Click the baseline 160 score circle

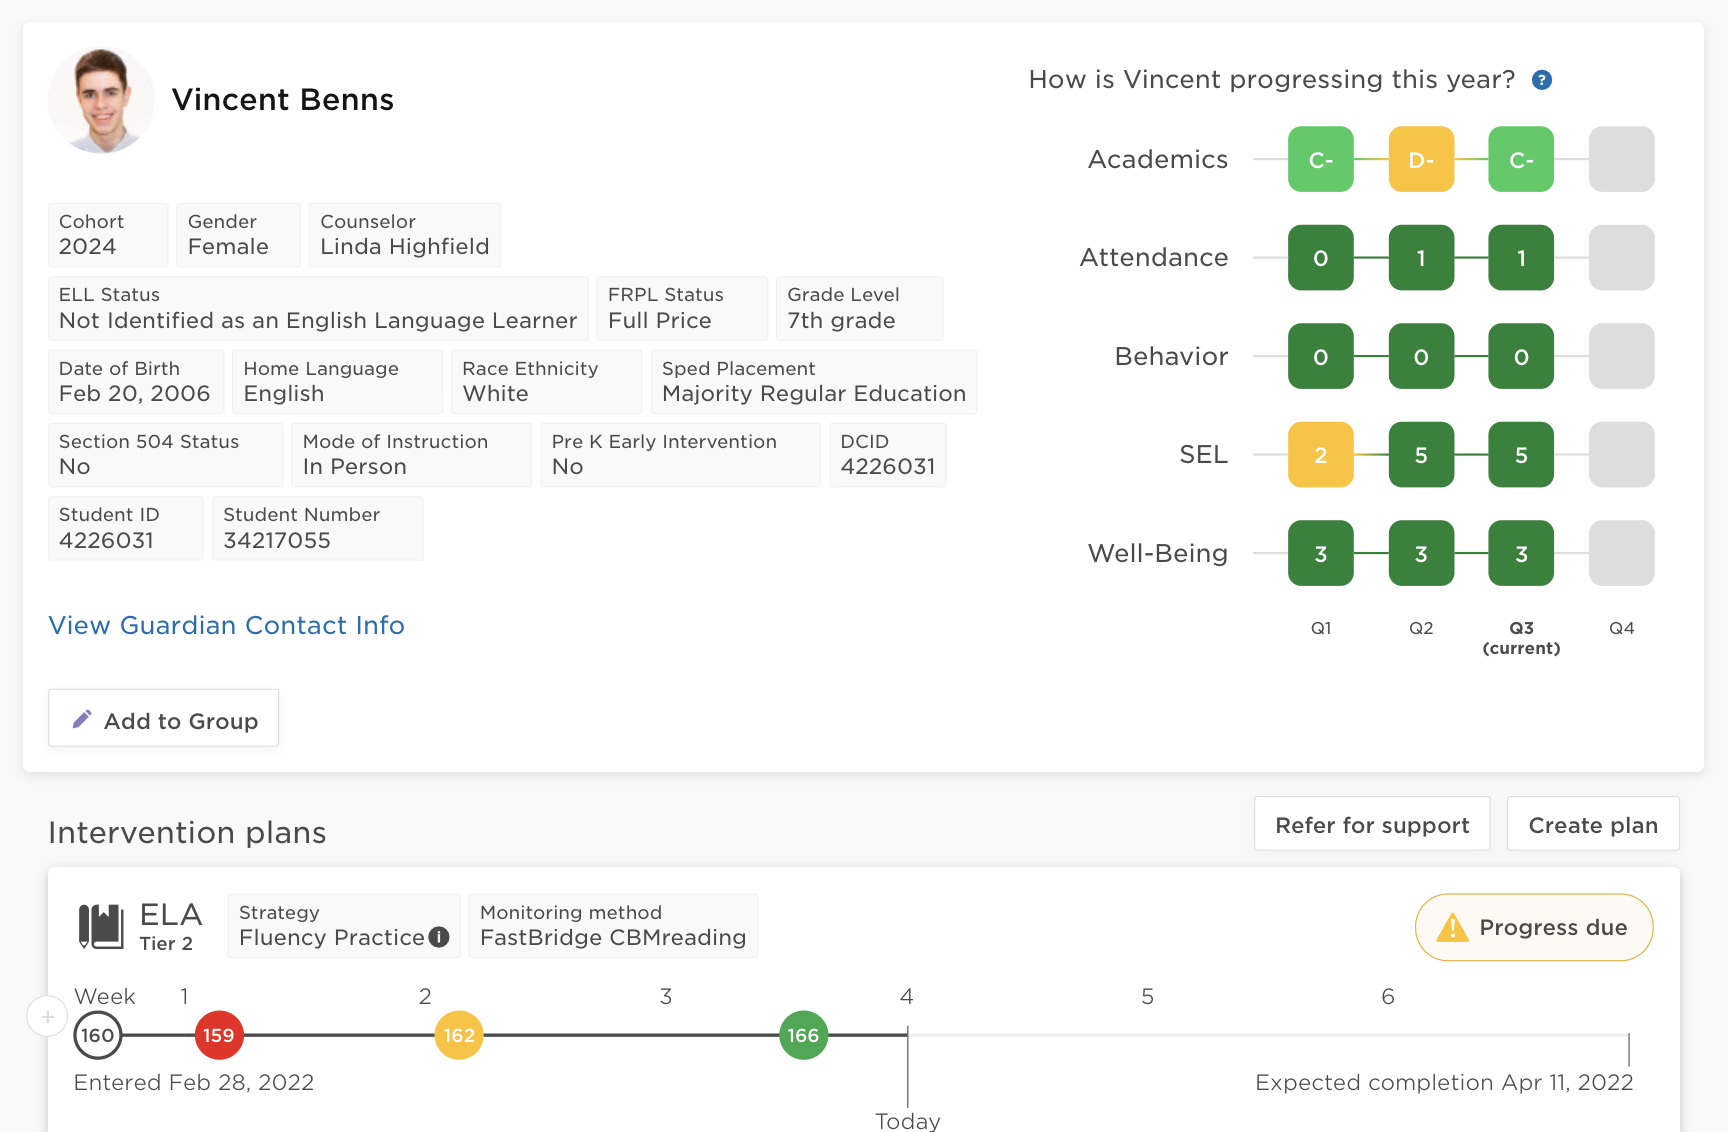[x=98, y=1035]
